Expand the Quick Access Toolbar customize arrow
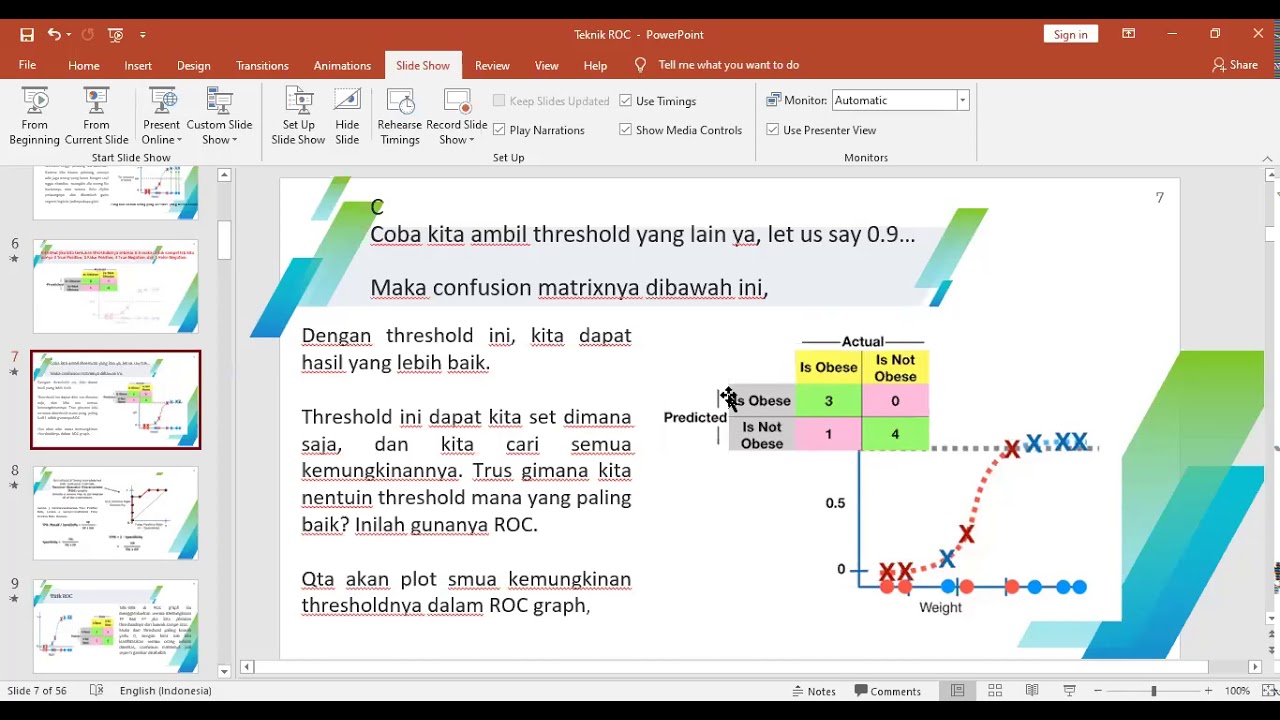This screenshot has width=1280, height=720. [142, 34]
